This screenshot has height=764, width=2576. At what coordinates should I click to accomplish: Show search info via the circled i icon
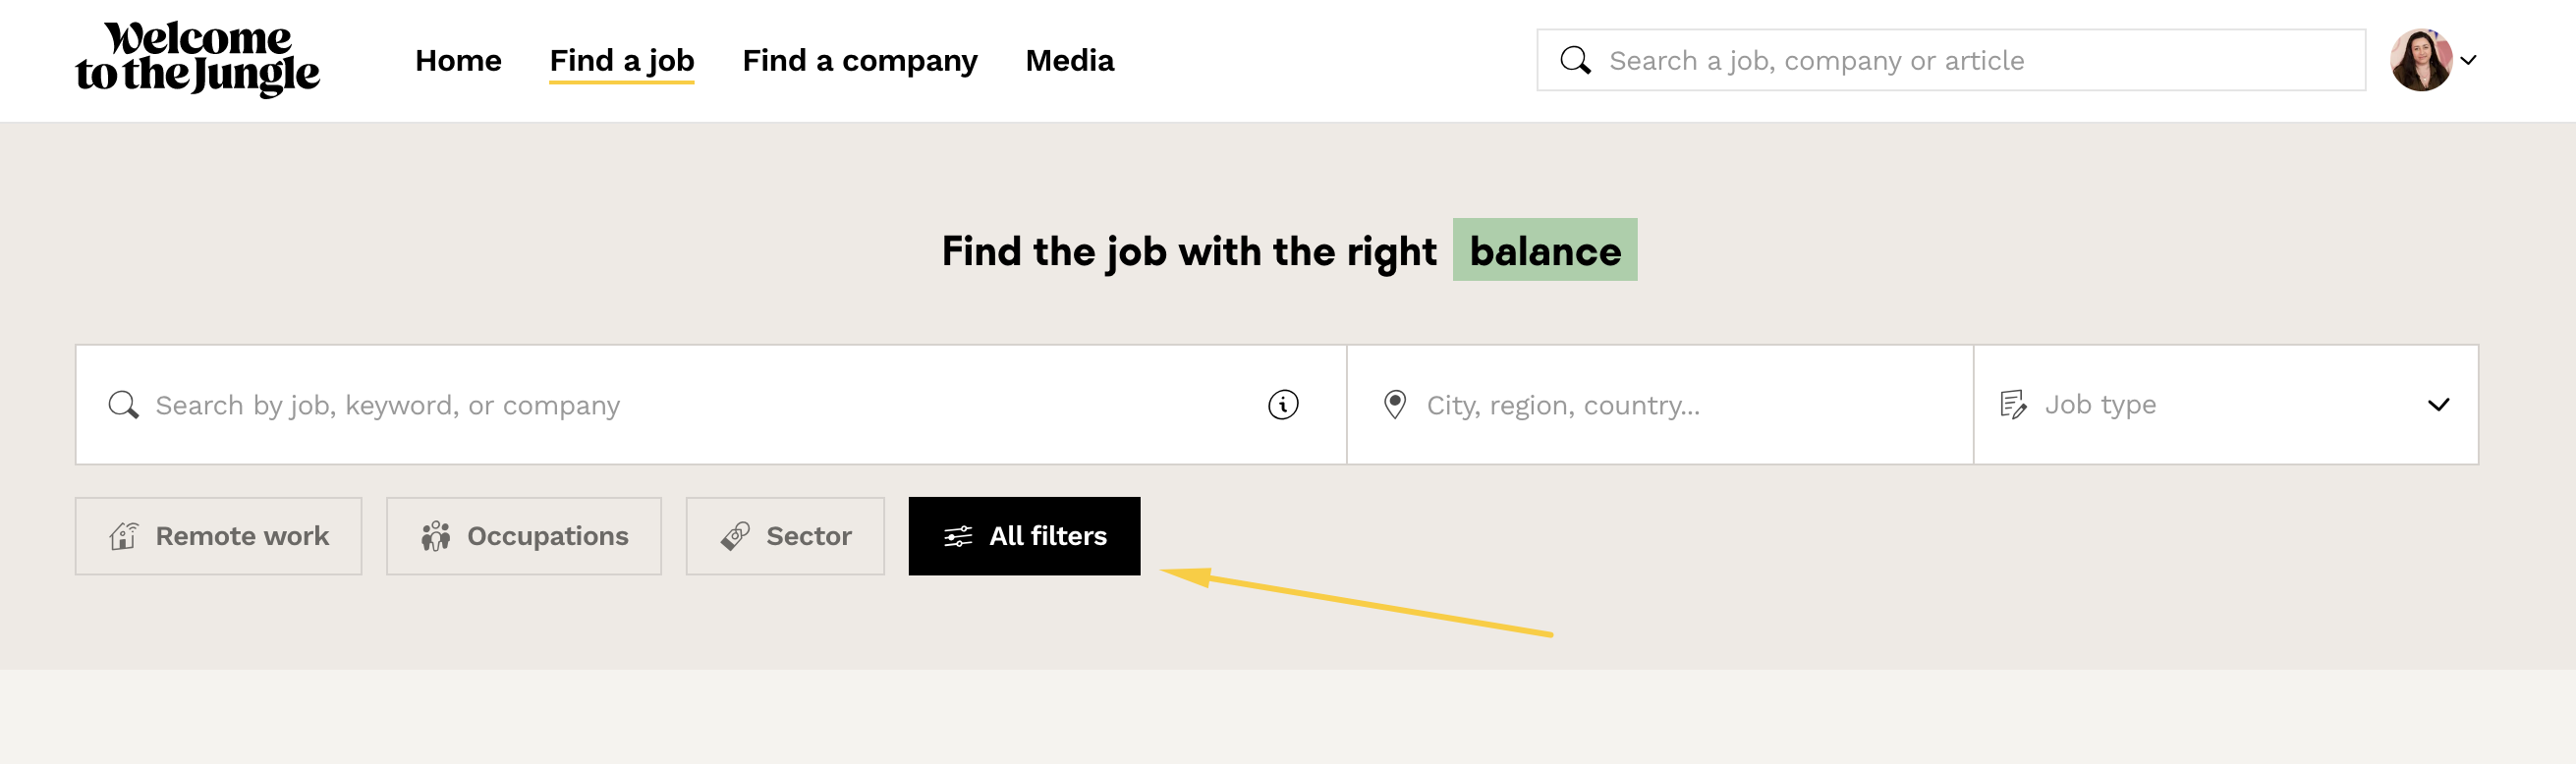1283,405
